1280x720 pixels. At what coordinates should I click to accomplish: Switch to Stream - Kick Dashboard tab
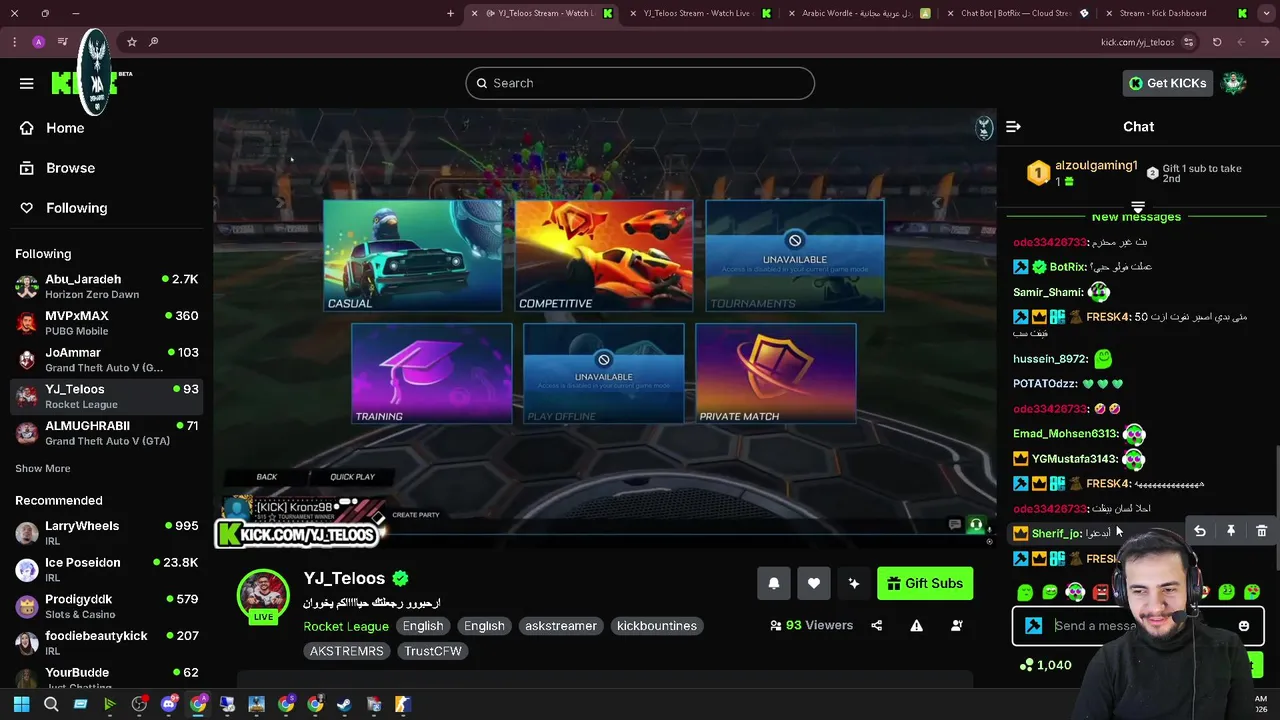pyautogui.click(x=1176, y=13)
